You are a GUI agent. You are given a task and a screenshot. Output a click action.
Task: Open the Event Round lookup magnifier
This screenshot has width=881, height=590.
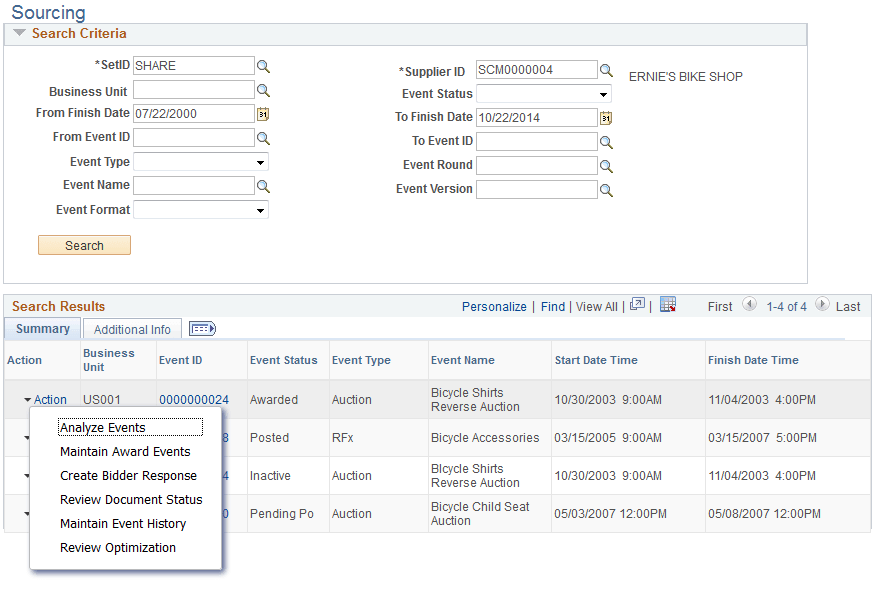[x=606, y=165]
